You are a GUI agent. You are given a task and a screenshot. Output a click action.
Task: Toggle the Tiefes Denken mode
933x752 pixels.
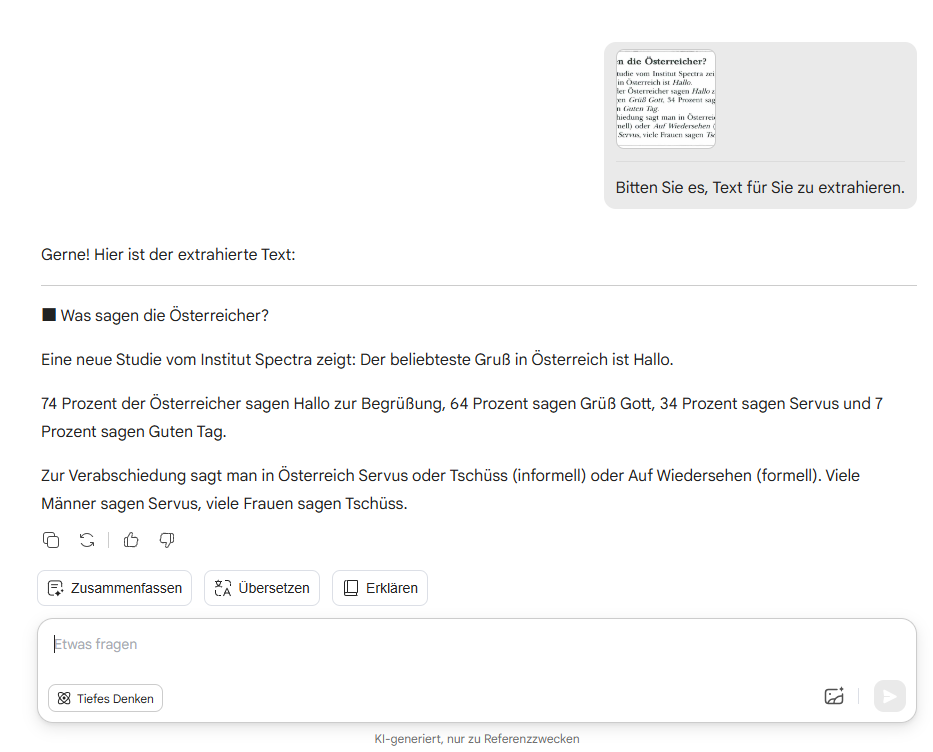105,698
